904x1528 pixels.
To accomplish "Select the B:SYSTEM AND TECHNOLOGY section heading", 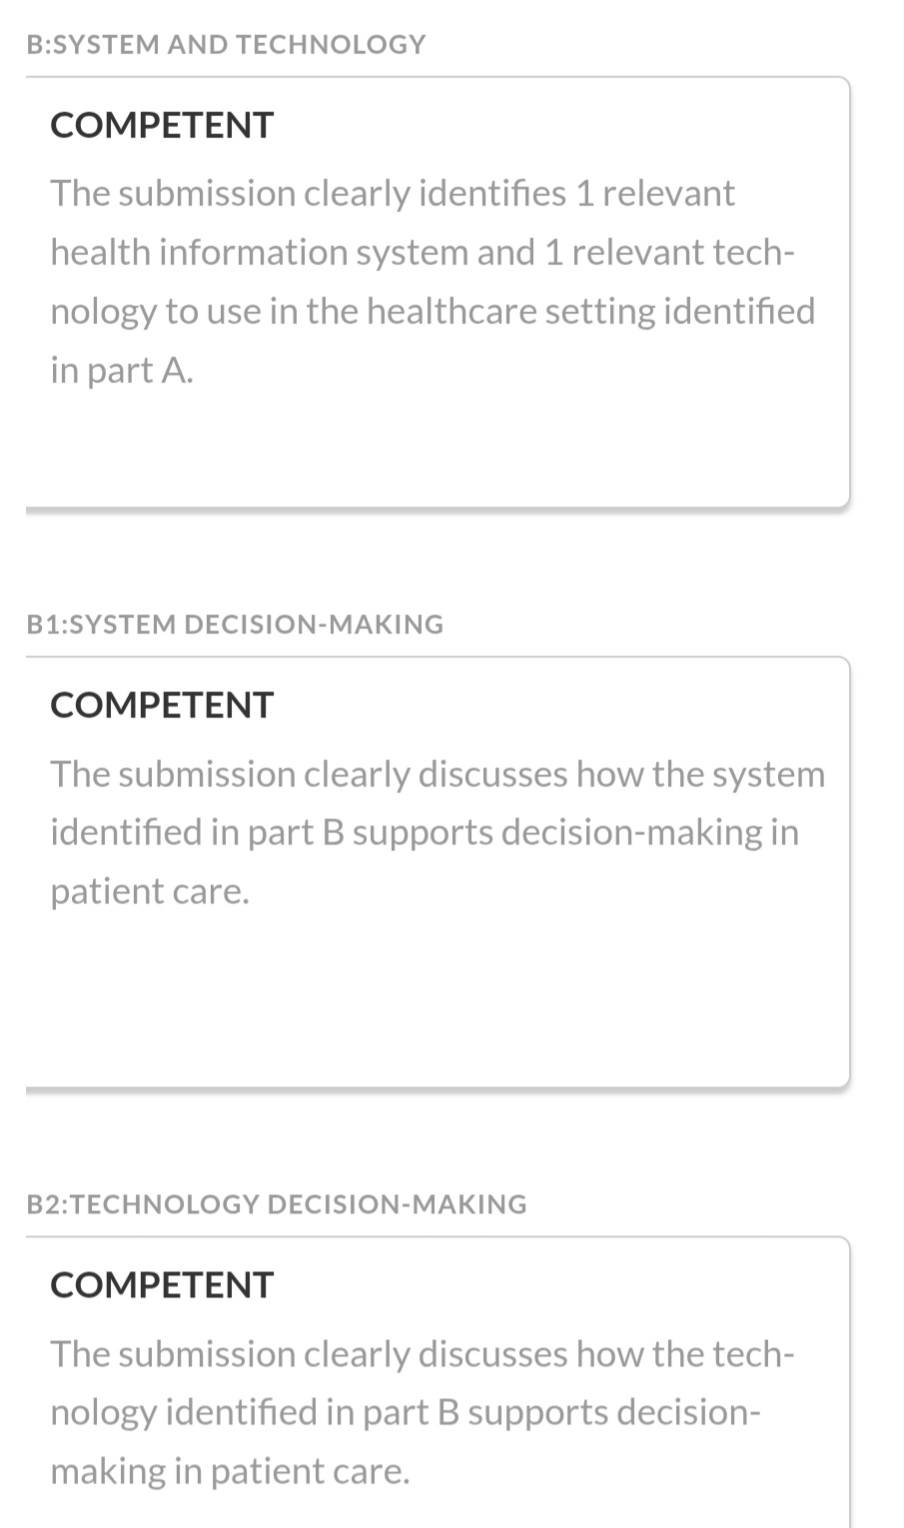I will pos(226,44).
